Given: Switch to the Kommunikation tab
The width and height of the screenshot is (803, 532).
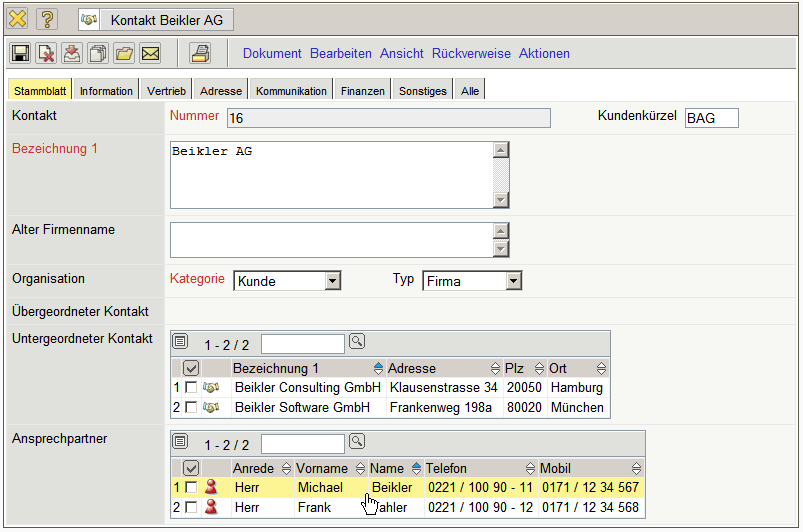Looking at the screenshot, I should click(291, 91).
